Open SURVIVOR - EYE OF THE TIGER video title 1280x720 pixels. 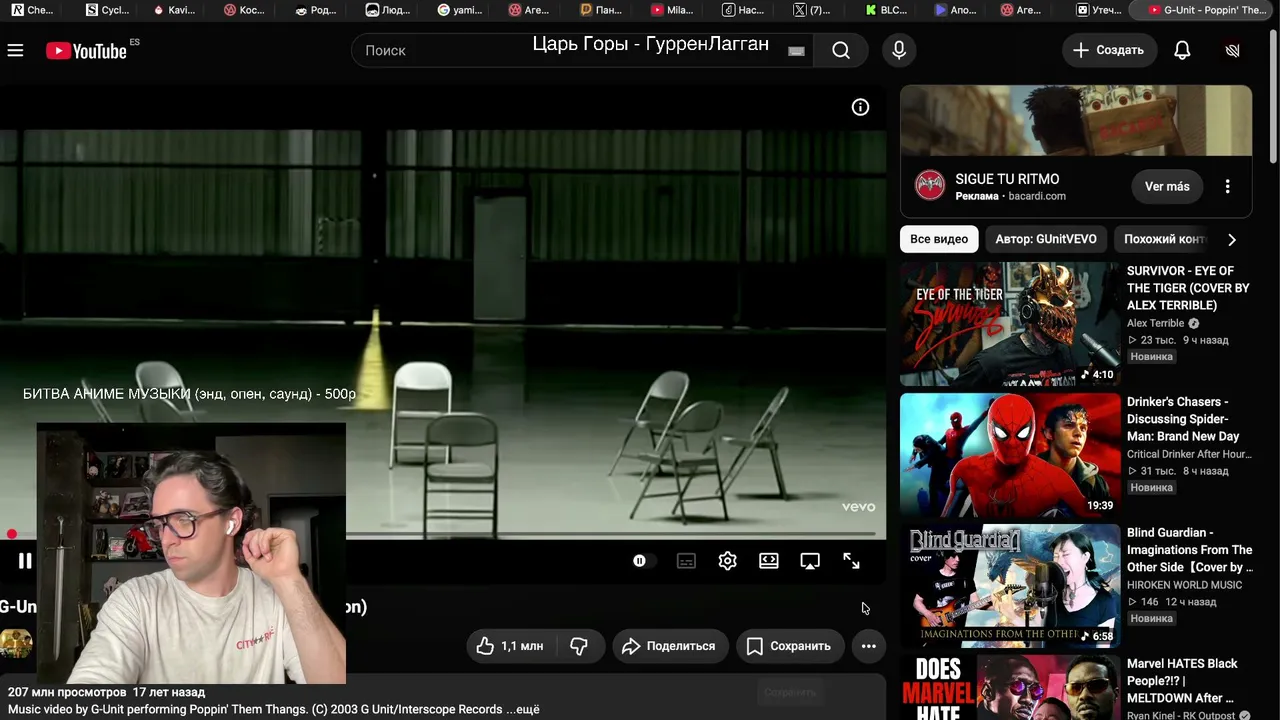(1188, 288)
